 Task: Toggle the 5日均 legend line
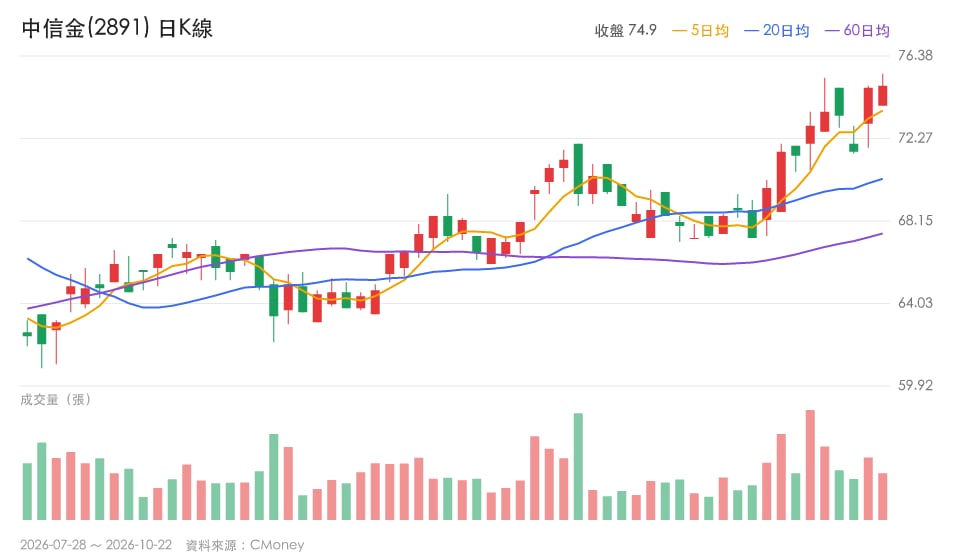coord(700,31)
